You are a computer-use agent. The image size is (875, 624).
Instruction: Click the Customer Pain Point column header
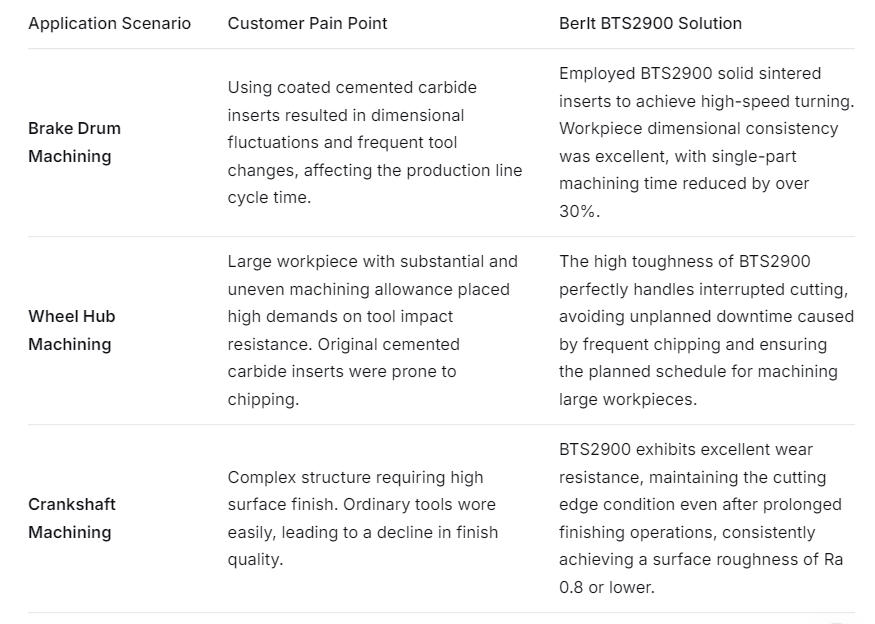coord(307,23)
